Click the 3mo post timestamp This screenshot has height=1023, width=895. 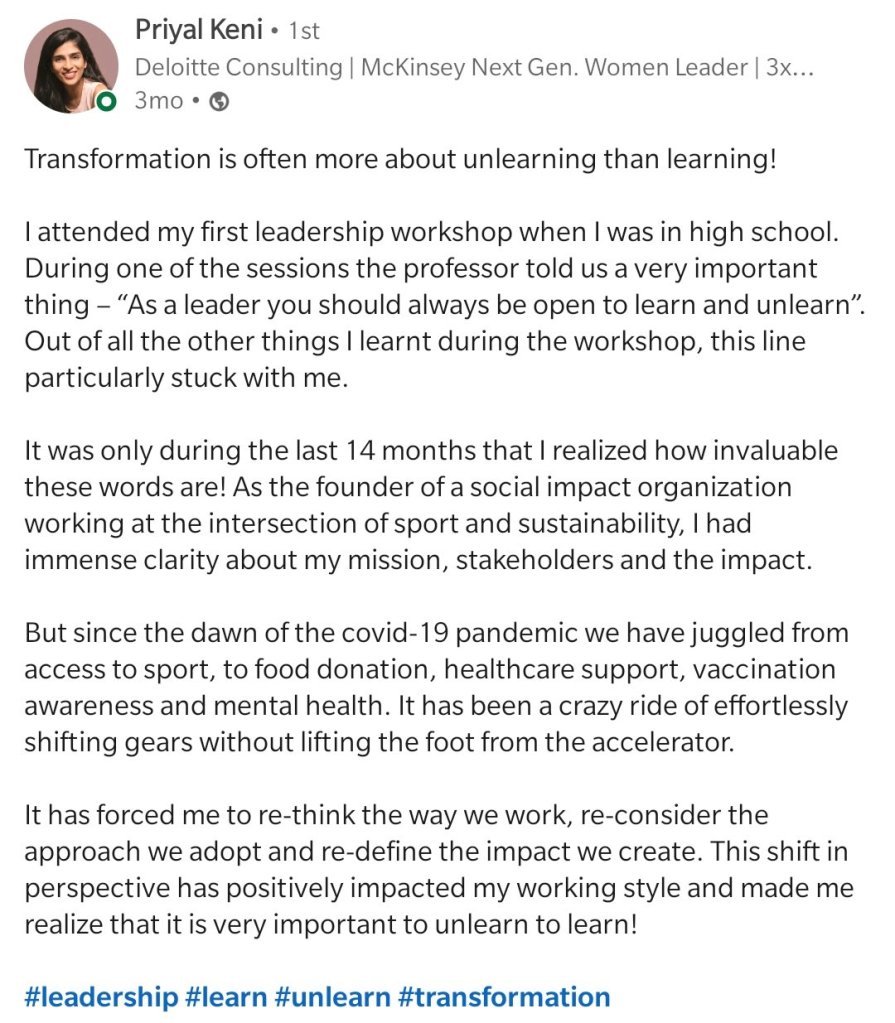click(159, 102)
